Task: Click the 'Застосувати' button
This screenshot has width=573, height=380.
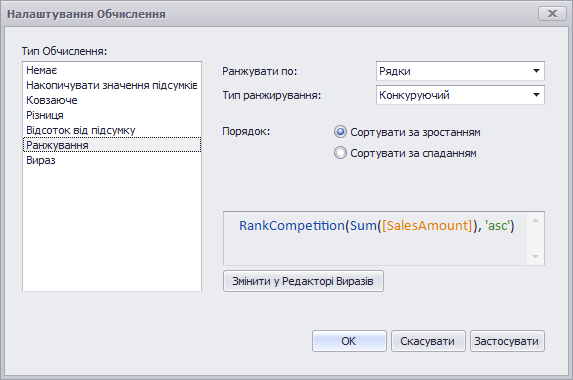Action: tap(507, 341)
